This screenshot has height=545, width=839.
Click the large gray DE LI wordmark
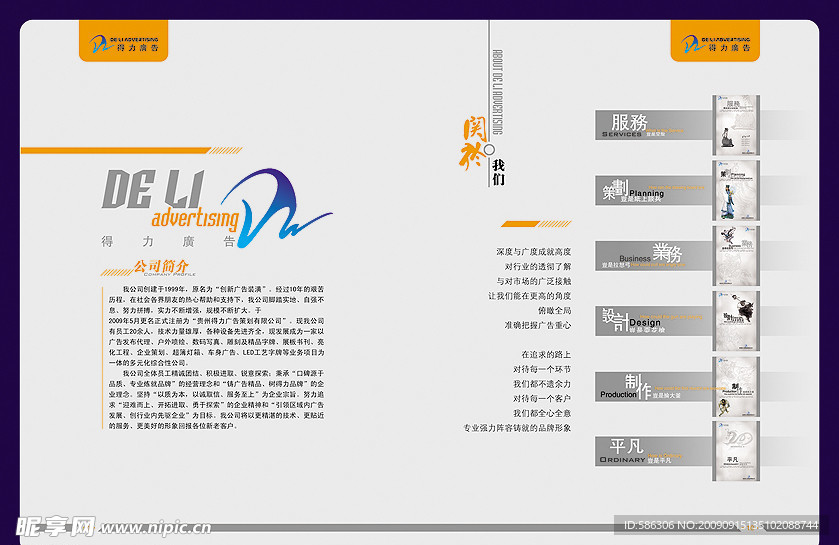(x=154, y=189)
